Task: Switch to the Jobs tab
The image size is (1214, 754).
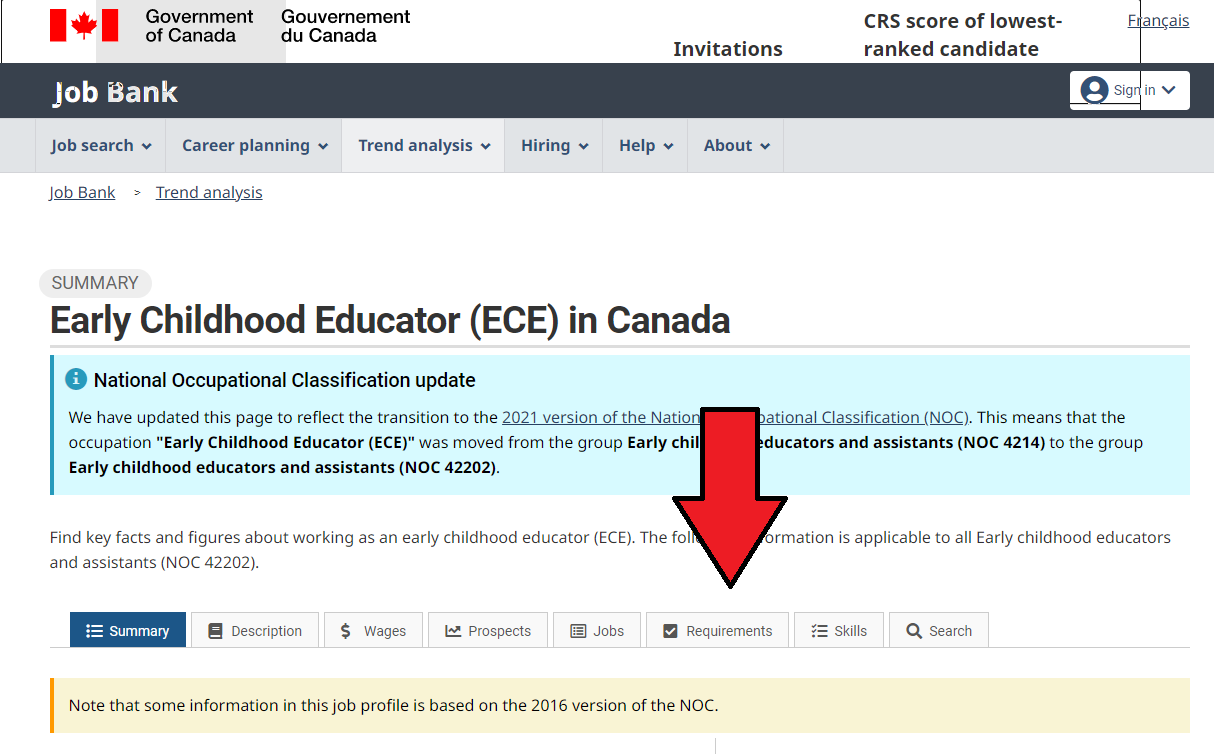Action: 597,631
